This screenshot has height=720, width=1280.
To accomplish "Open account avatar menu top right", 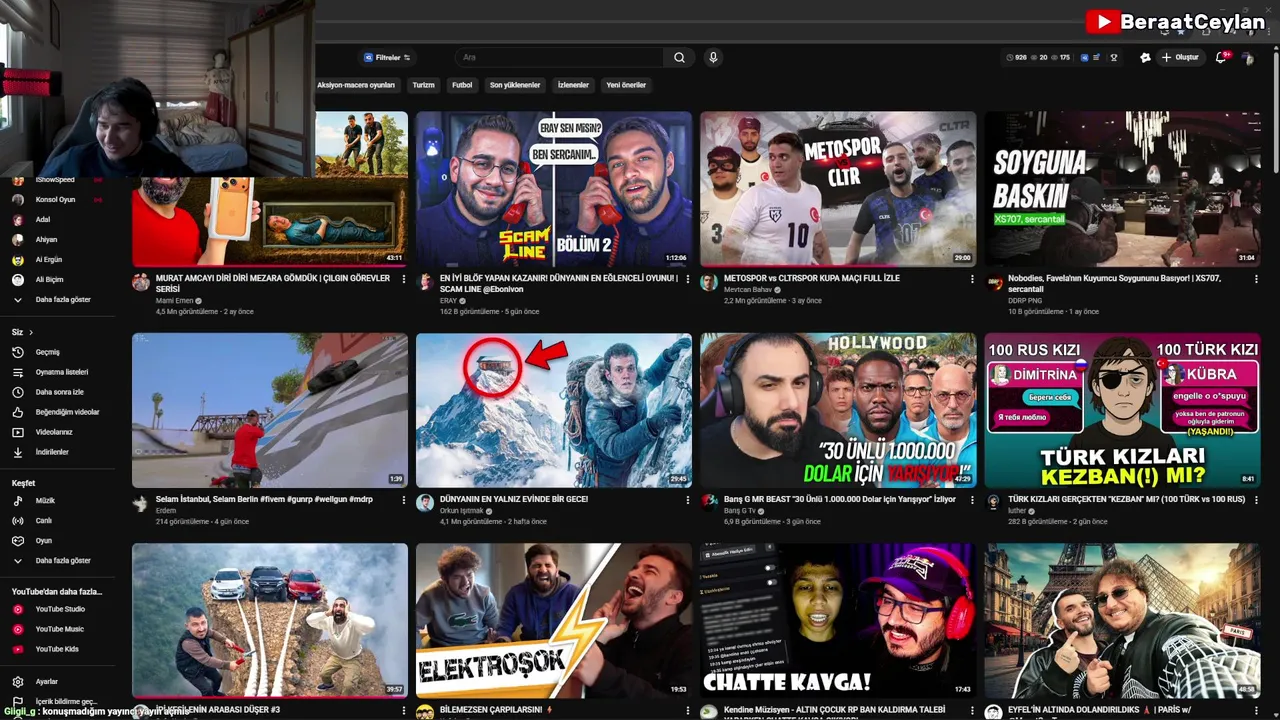I will 1248,58.
